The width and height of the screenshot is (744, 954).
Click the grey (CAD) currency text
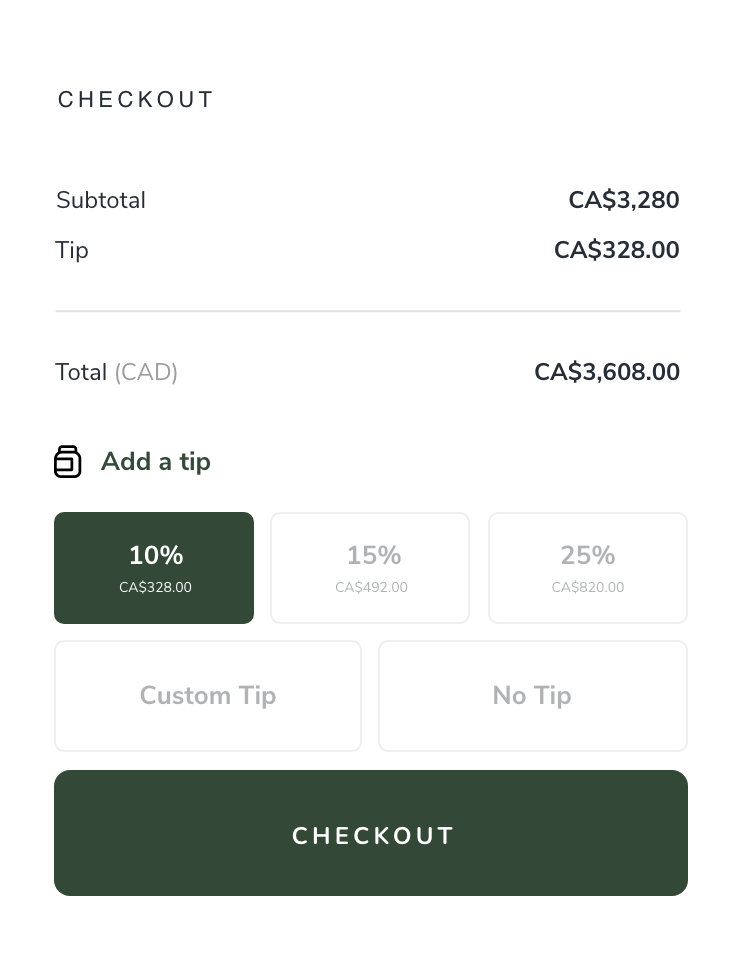coord(146,372)
